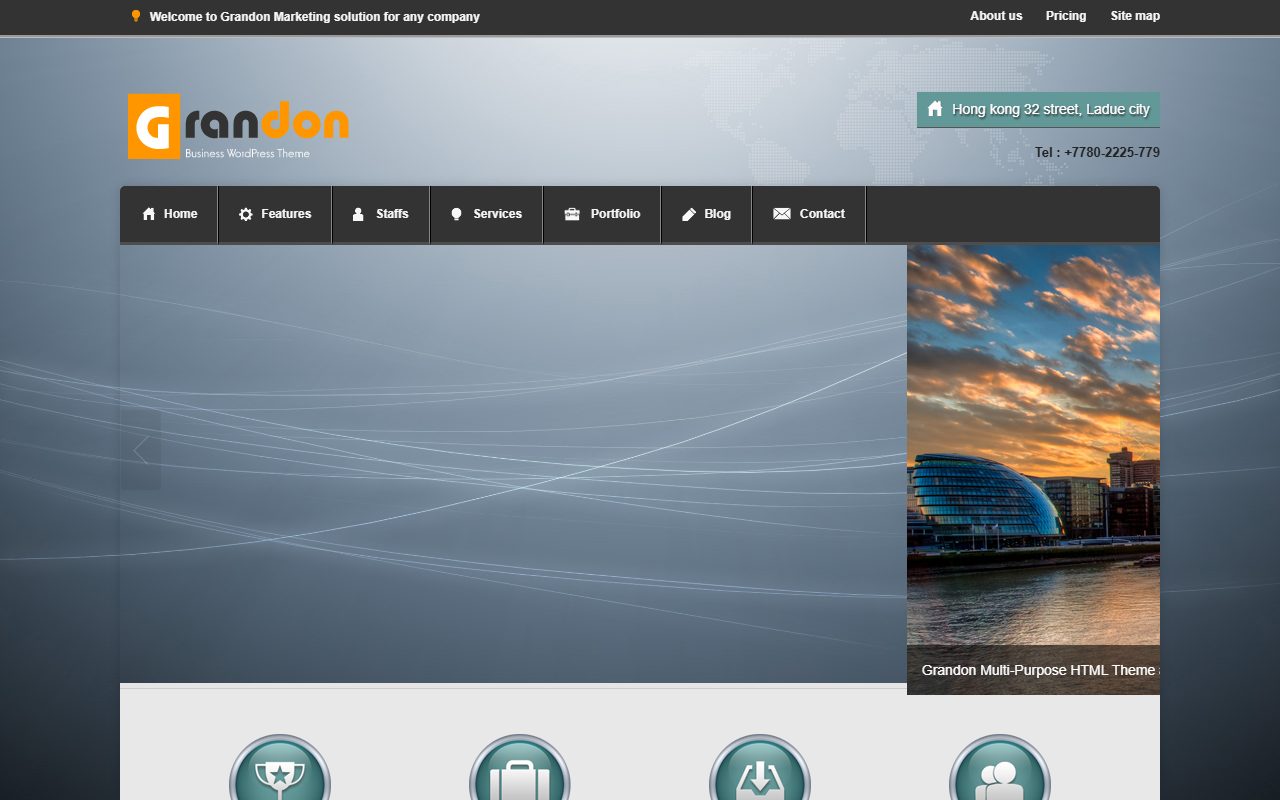Click the pencil icon beside Blog

pos(689,214)
